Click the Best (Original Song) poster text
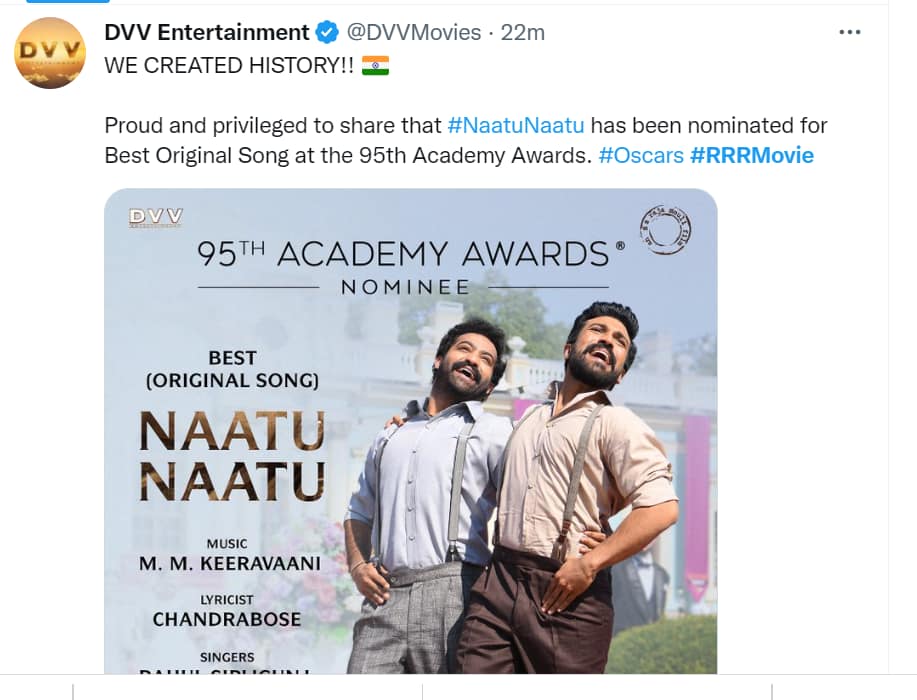This screenshot has width=917, height=700. pos(232,369)
